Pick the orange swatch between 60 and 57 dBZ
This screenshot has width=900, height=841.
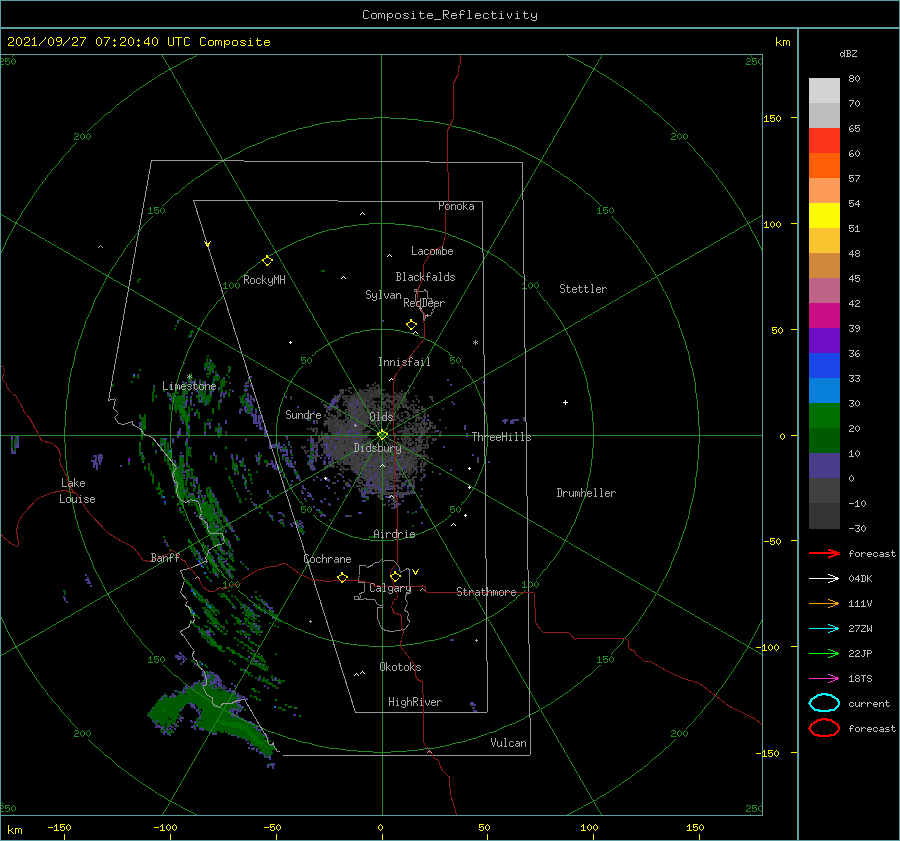(824, 166)
